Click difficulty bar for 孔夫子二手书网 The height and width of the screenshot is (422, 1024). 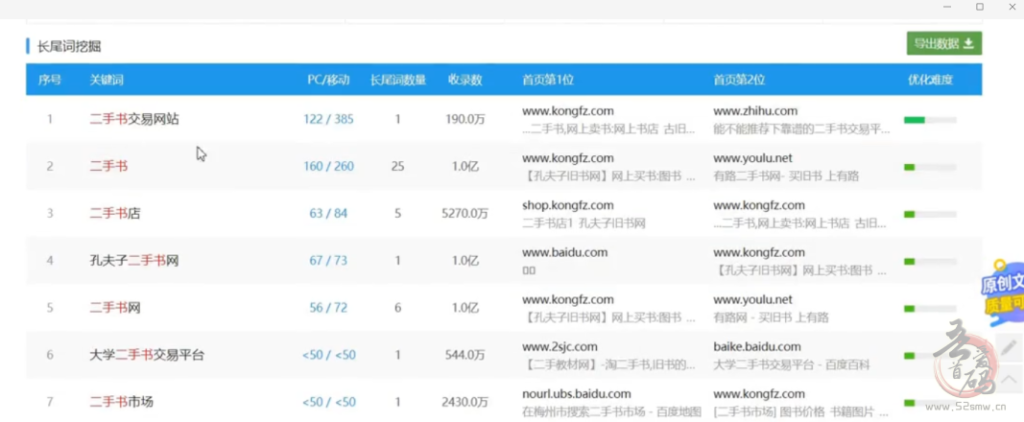[930, 261]
